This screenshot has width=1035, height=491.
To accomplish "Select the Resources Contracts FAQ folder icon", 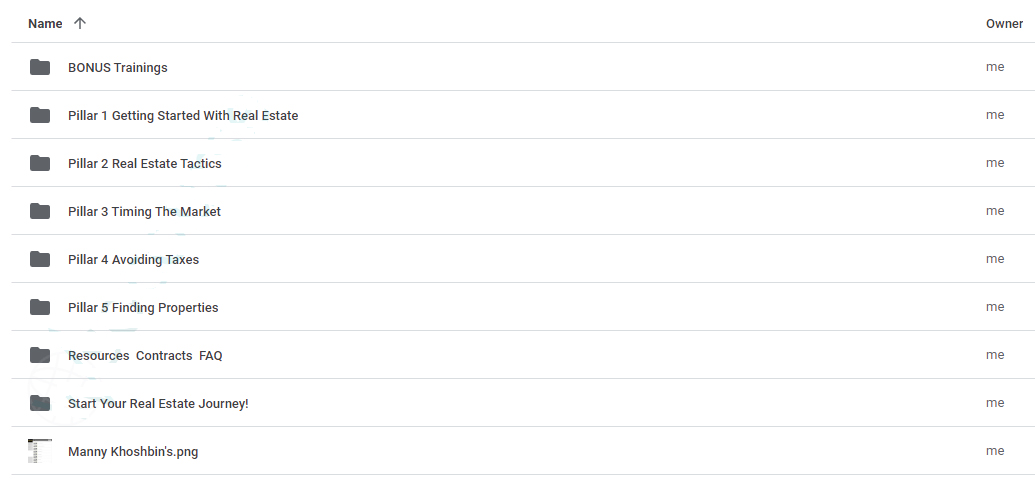I will 40,355.
